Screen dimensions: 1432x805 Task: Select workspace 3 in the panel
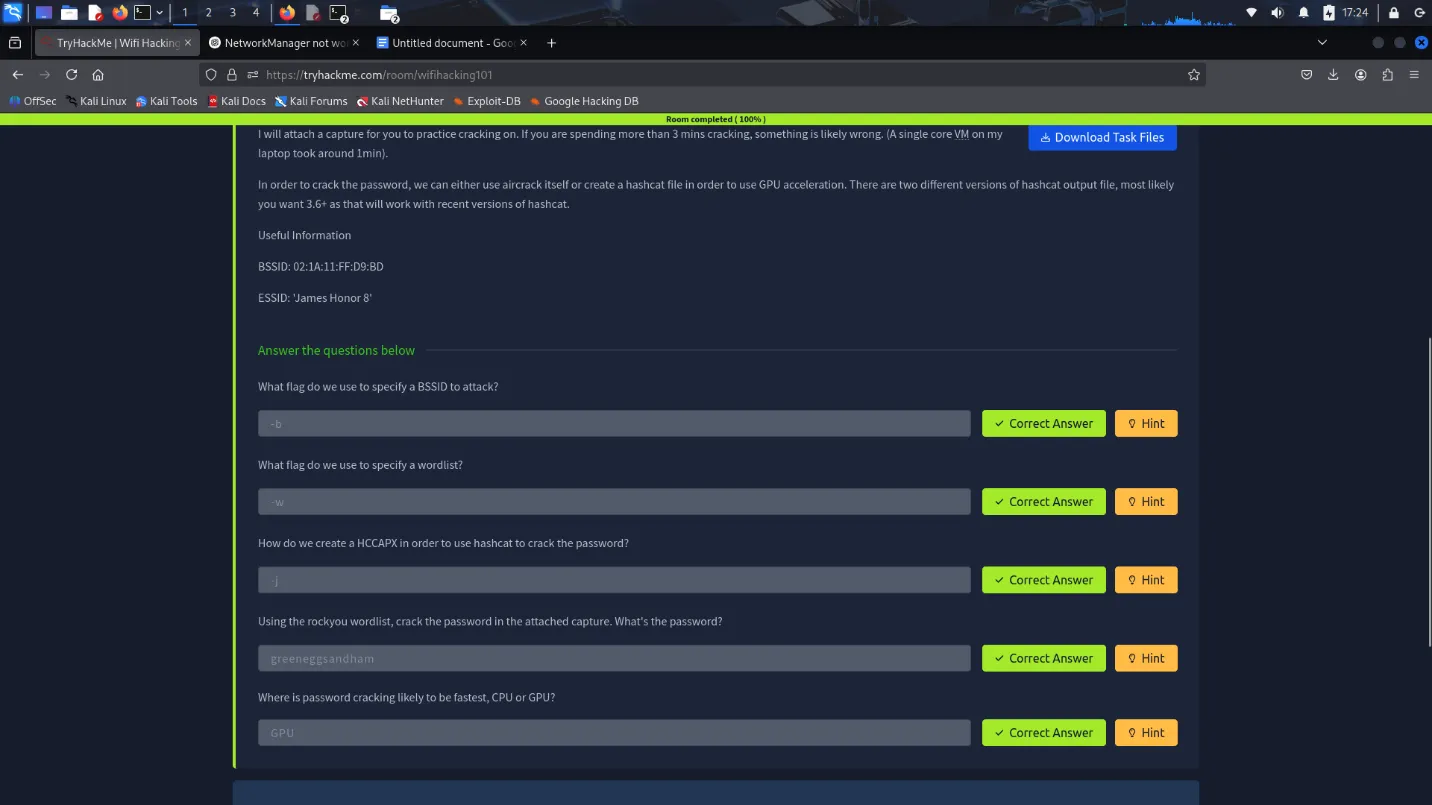pyautogui.click(x=232, y=13)
